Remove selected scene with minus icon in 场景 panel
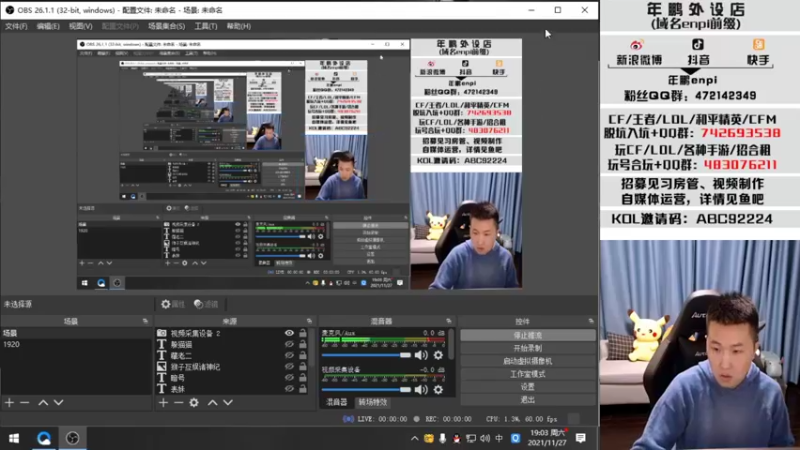Screen dimensions: 800x450 click(x=24, y=403)
